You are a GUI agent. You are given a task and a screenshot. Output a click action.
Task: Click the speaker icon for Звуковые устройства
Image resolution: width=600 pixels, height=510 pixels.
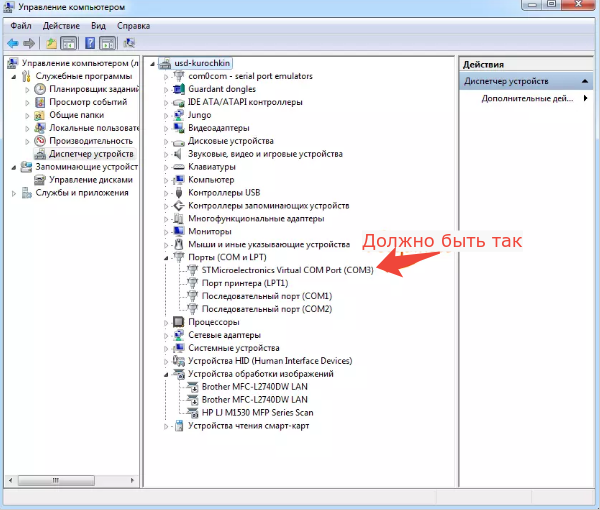(x=178, y=154)
